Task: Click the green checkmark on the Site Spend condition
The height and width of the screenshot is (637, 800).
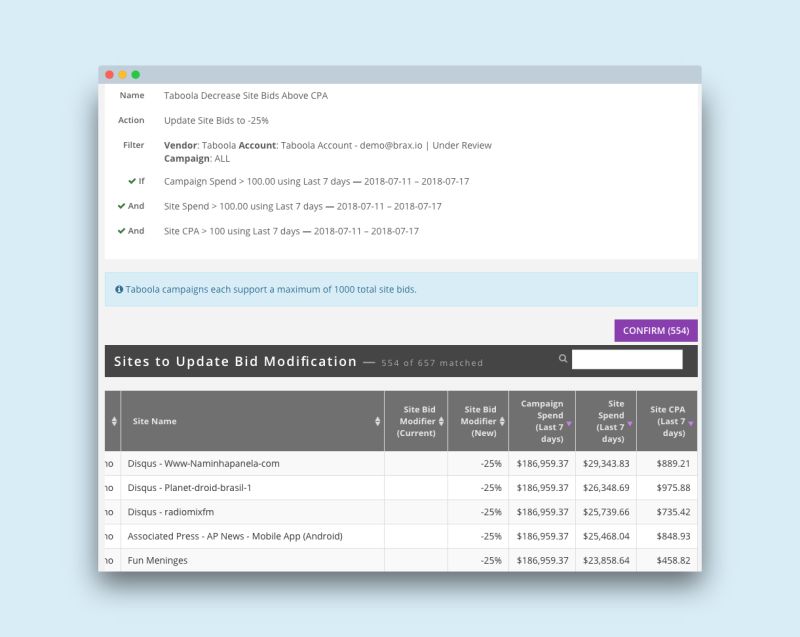Action: (x=122, y=206)
